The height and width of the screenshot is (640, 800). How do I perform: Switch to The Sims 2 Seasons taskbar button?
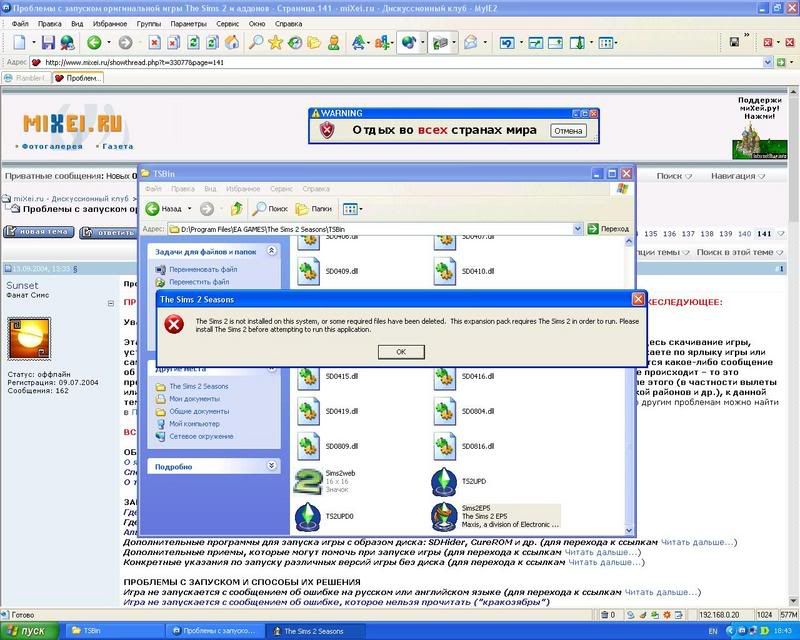(x=316, y=631)
